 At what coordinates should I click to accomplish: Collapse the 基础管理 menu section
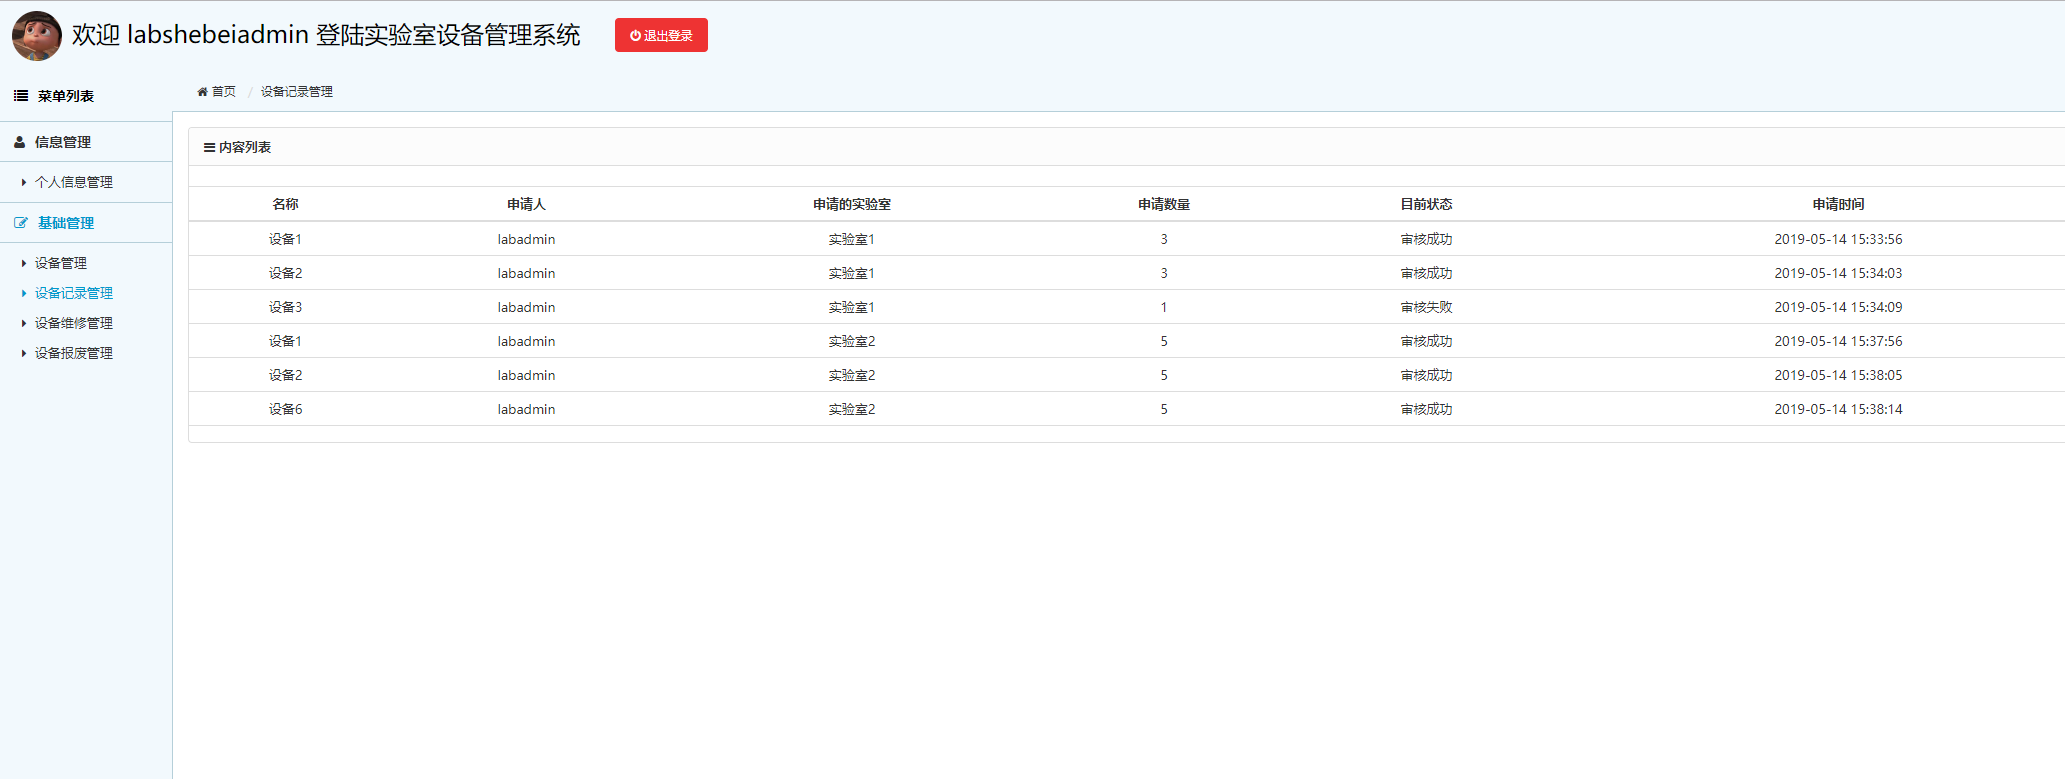[66, 223]
